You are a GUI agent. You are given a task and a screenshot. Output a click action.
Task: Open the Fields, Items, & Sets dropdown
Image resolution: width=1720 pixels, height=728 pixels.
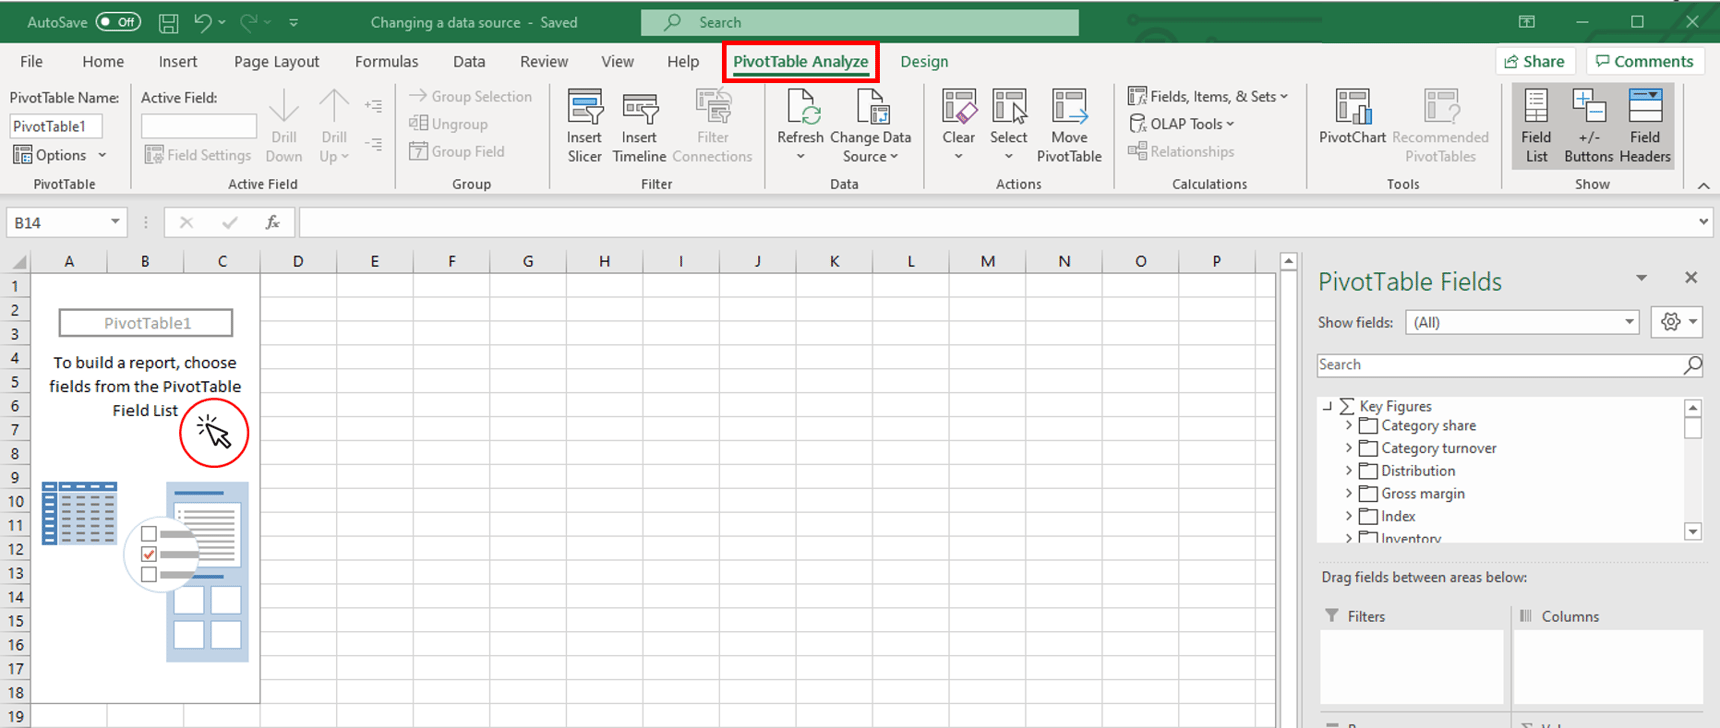[1208, 96]
